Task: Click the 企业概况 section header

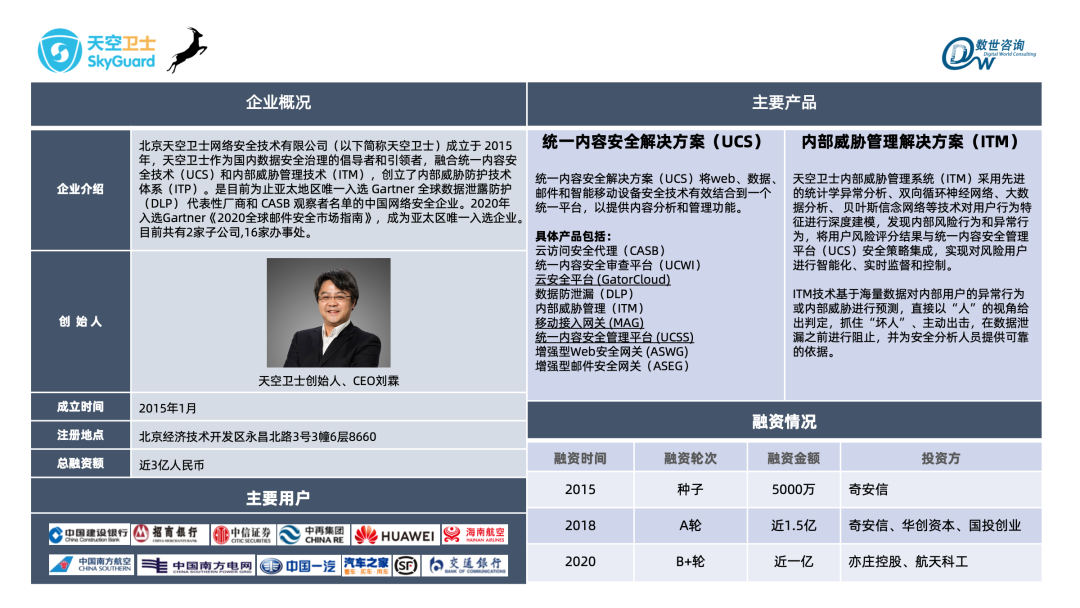Action: (278, 103)
